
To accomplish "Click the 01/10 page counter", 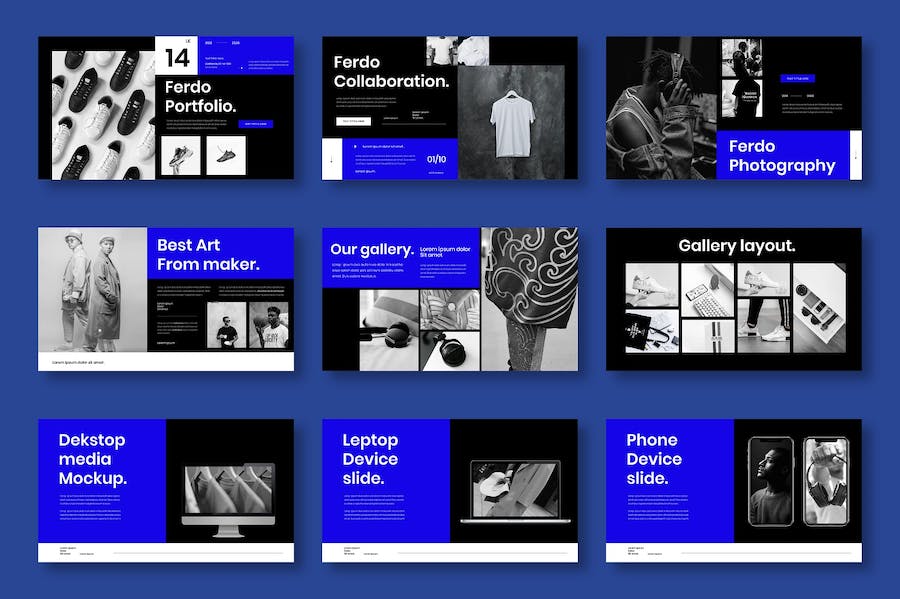I will [x=437, y=159].
